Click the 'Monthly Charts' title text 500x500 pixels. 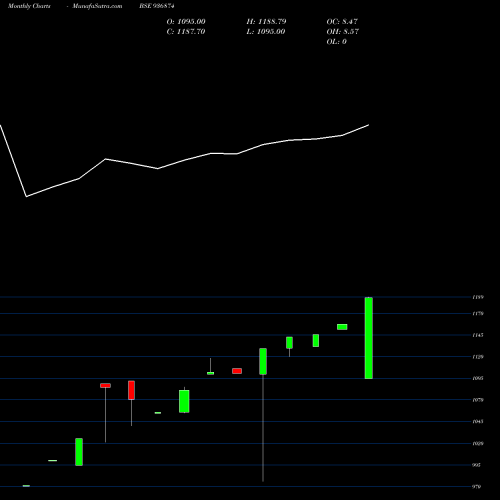point(29,6)
